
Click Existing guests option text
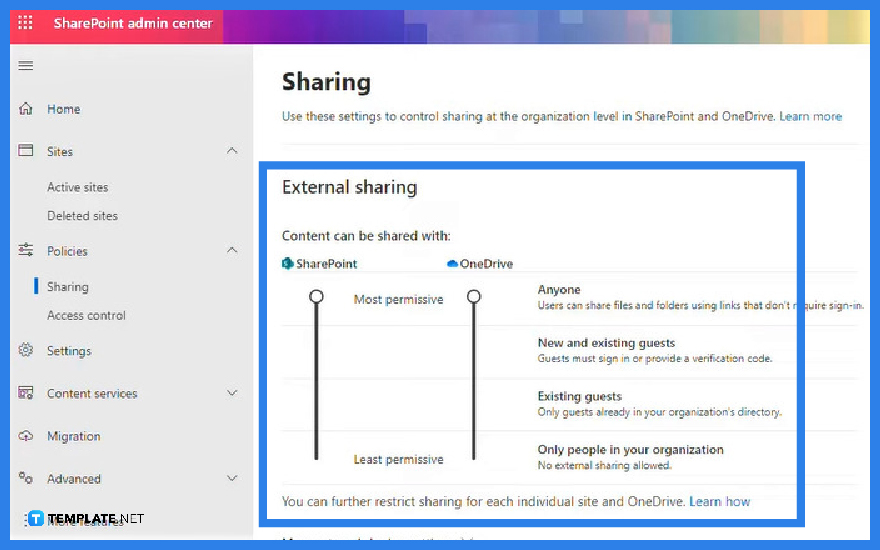click(580, 396)
